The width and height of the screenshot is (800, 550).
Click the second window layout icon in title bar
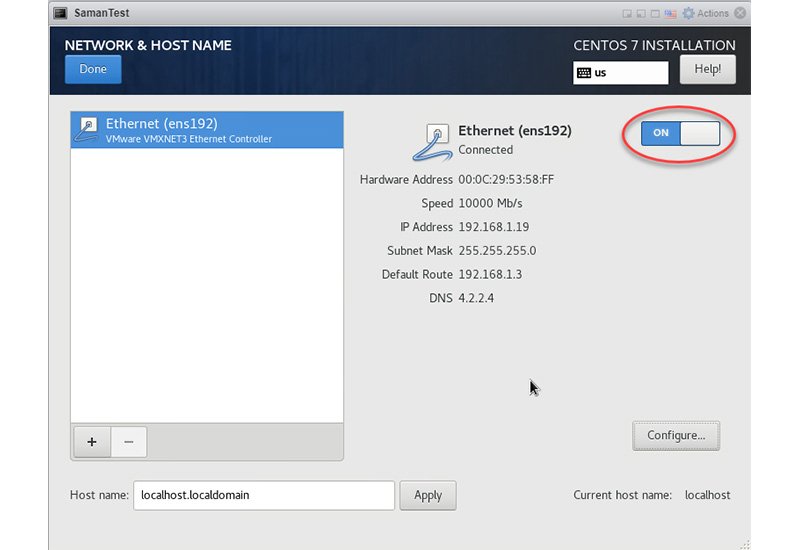point(641,13)
